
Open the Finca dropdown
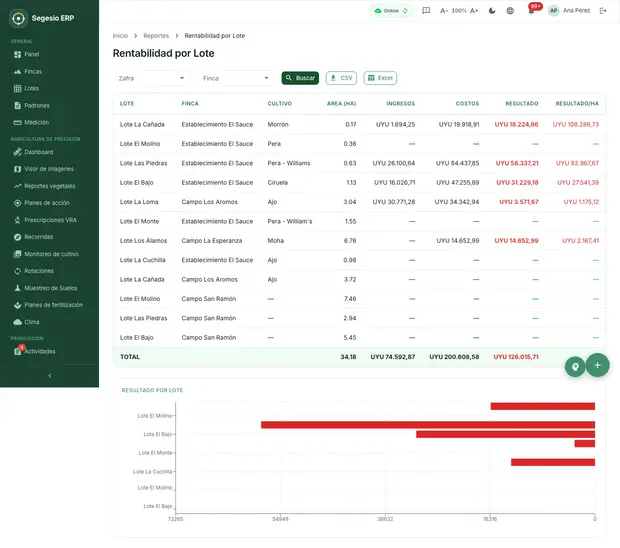(236, 78)
